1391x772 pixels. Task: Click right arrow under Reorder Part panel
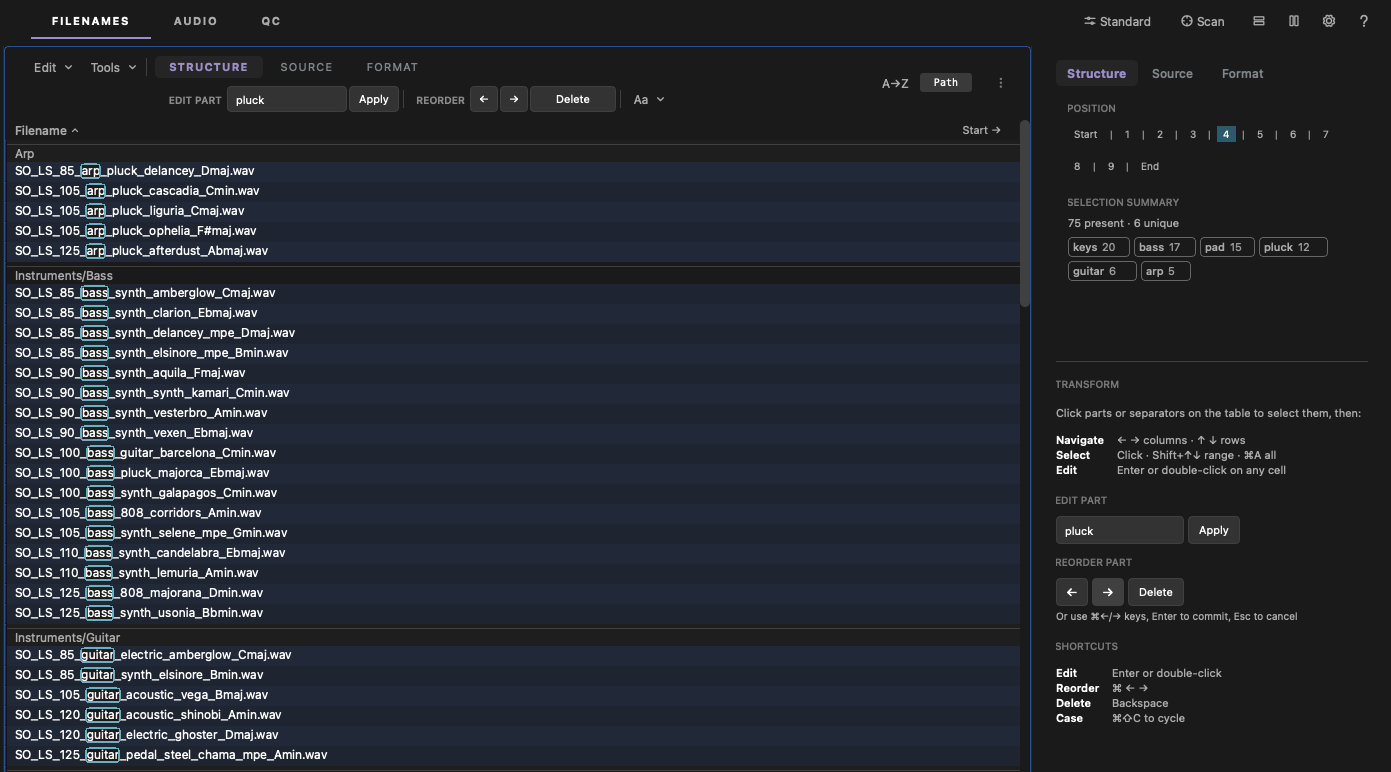[1108, 592]
